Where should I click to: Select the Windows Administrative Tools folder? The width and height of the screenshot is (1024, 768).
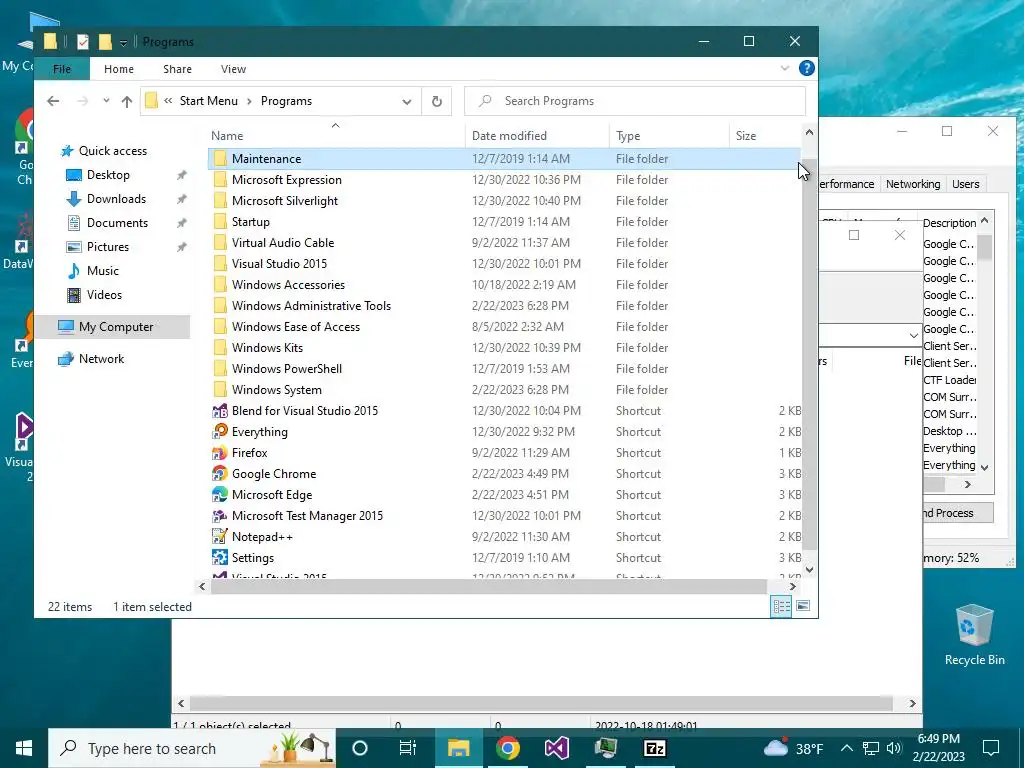(x=312, y=306)
